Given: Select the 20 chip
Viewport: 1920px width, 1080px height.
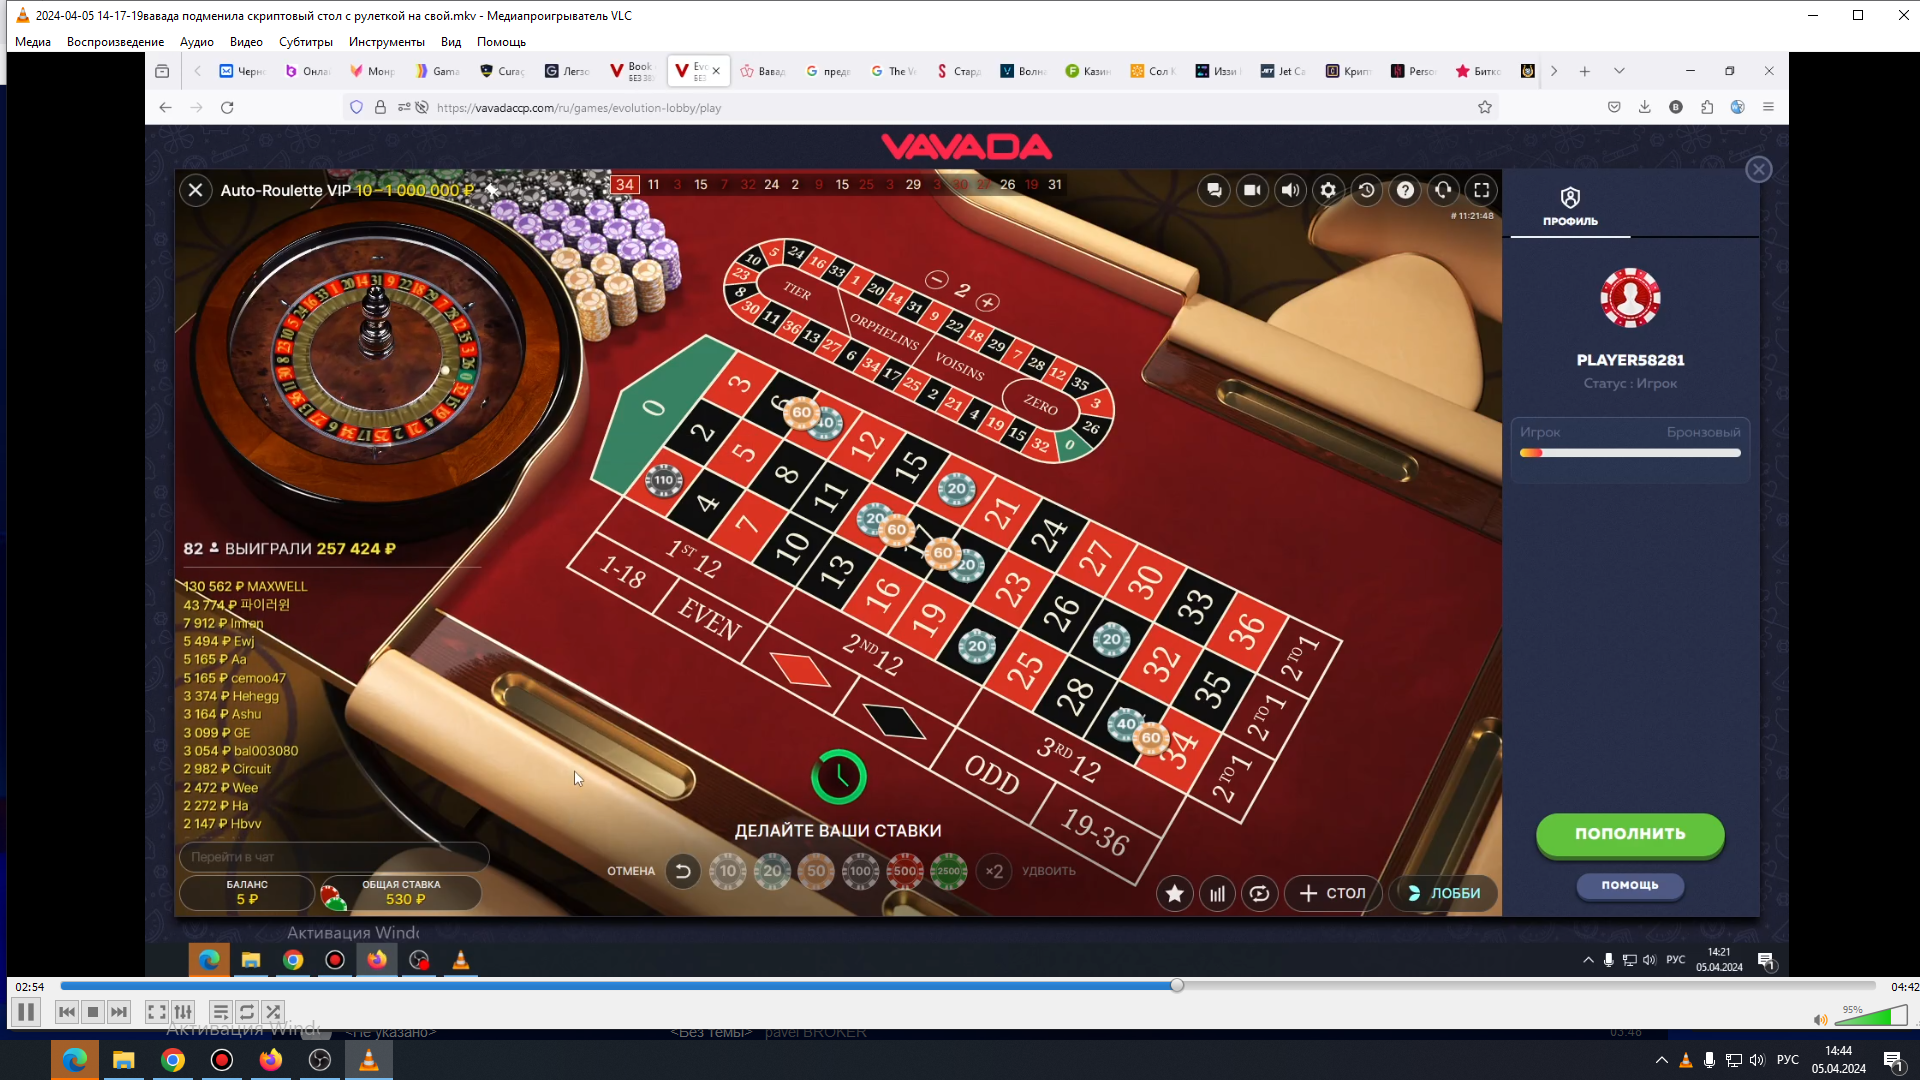Looking at the screenshot, I should pyautogui.click(x=772, y=871).
